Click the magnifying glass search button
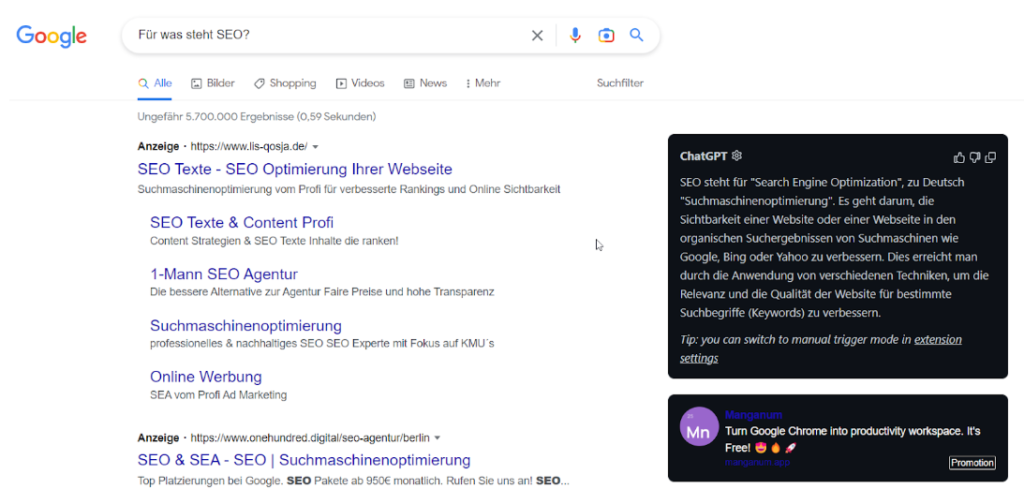The width and height of the screenshot is (1024, 504). click(637, 35)
